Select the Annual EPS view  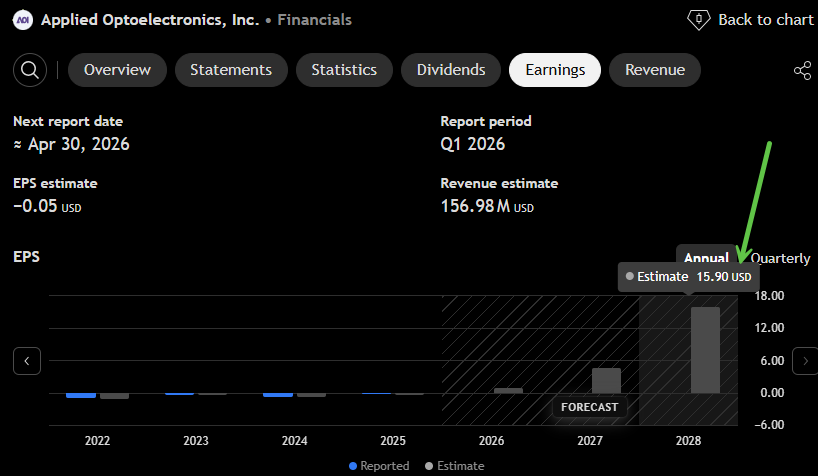click(706, 258)
